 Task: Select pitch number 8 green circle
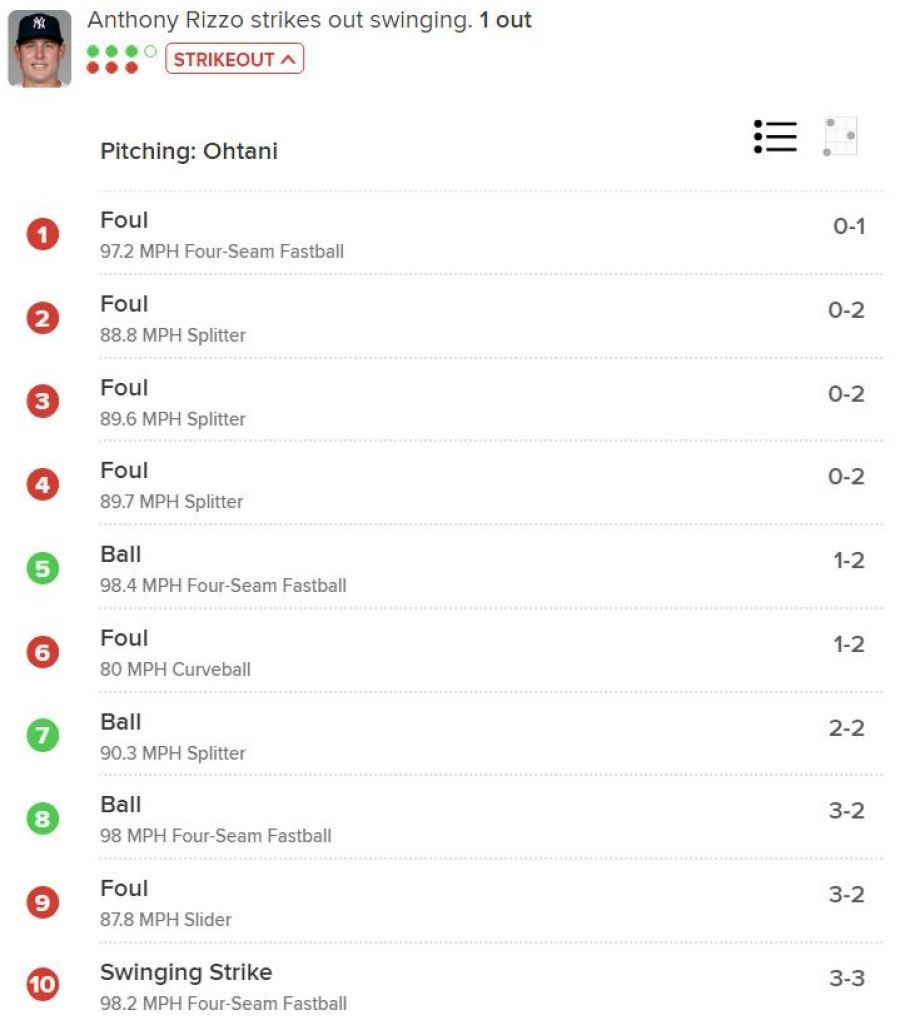click(x=43, y=819)
